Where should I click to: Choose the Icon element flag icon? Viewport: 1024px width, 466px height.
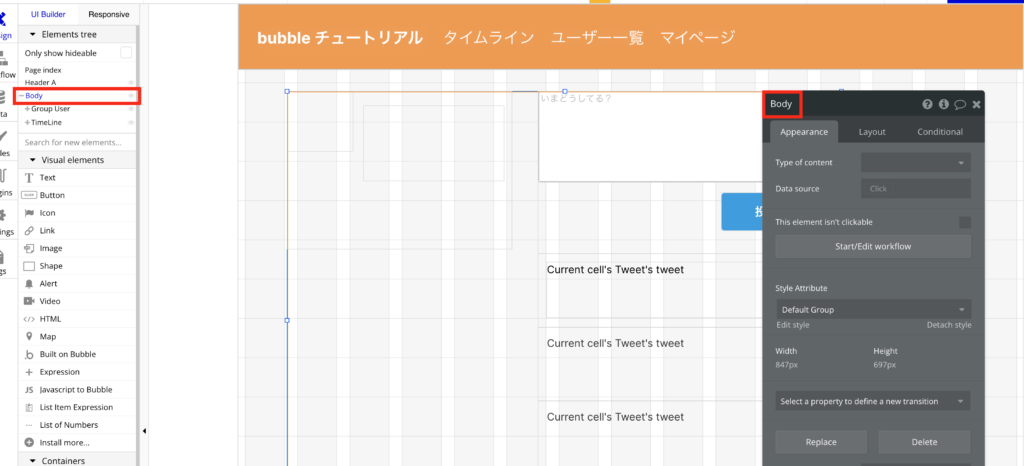[x=29, y=213]
